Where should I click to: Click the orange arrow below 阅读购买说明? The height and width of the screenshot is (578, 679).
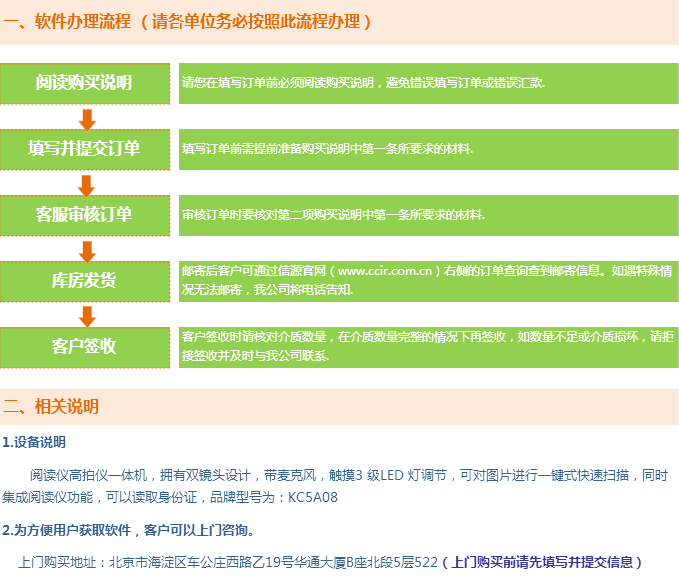(87, 120)
